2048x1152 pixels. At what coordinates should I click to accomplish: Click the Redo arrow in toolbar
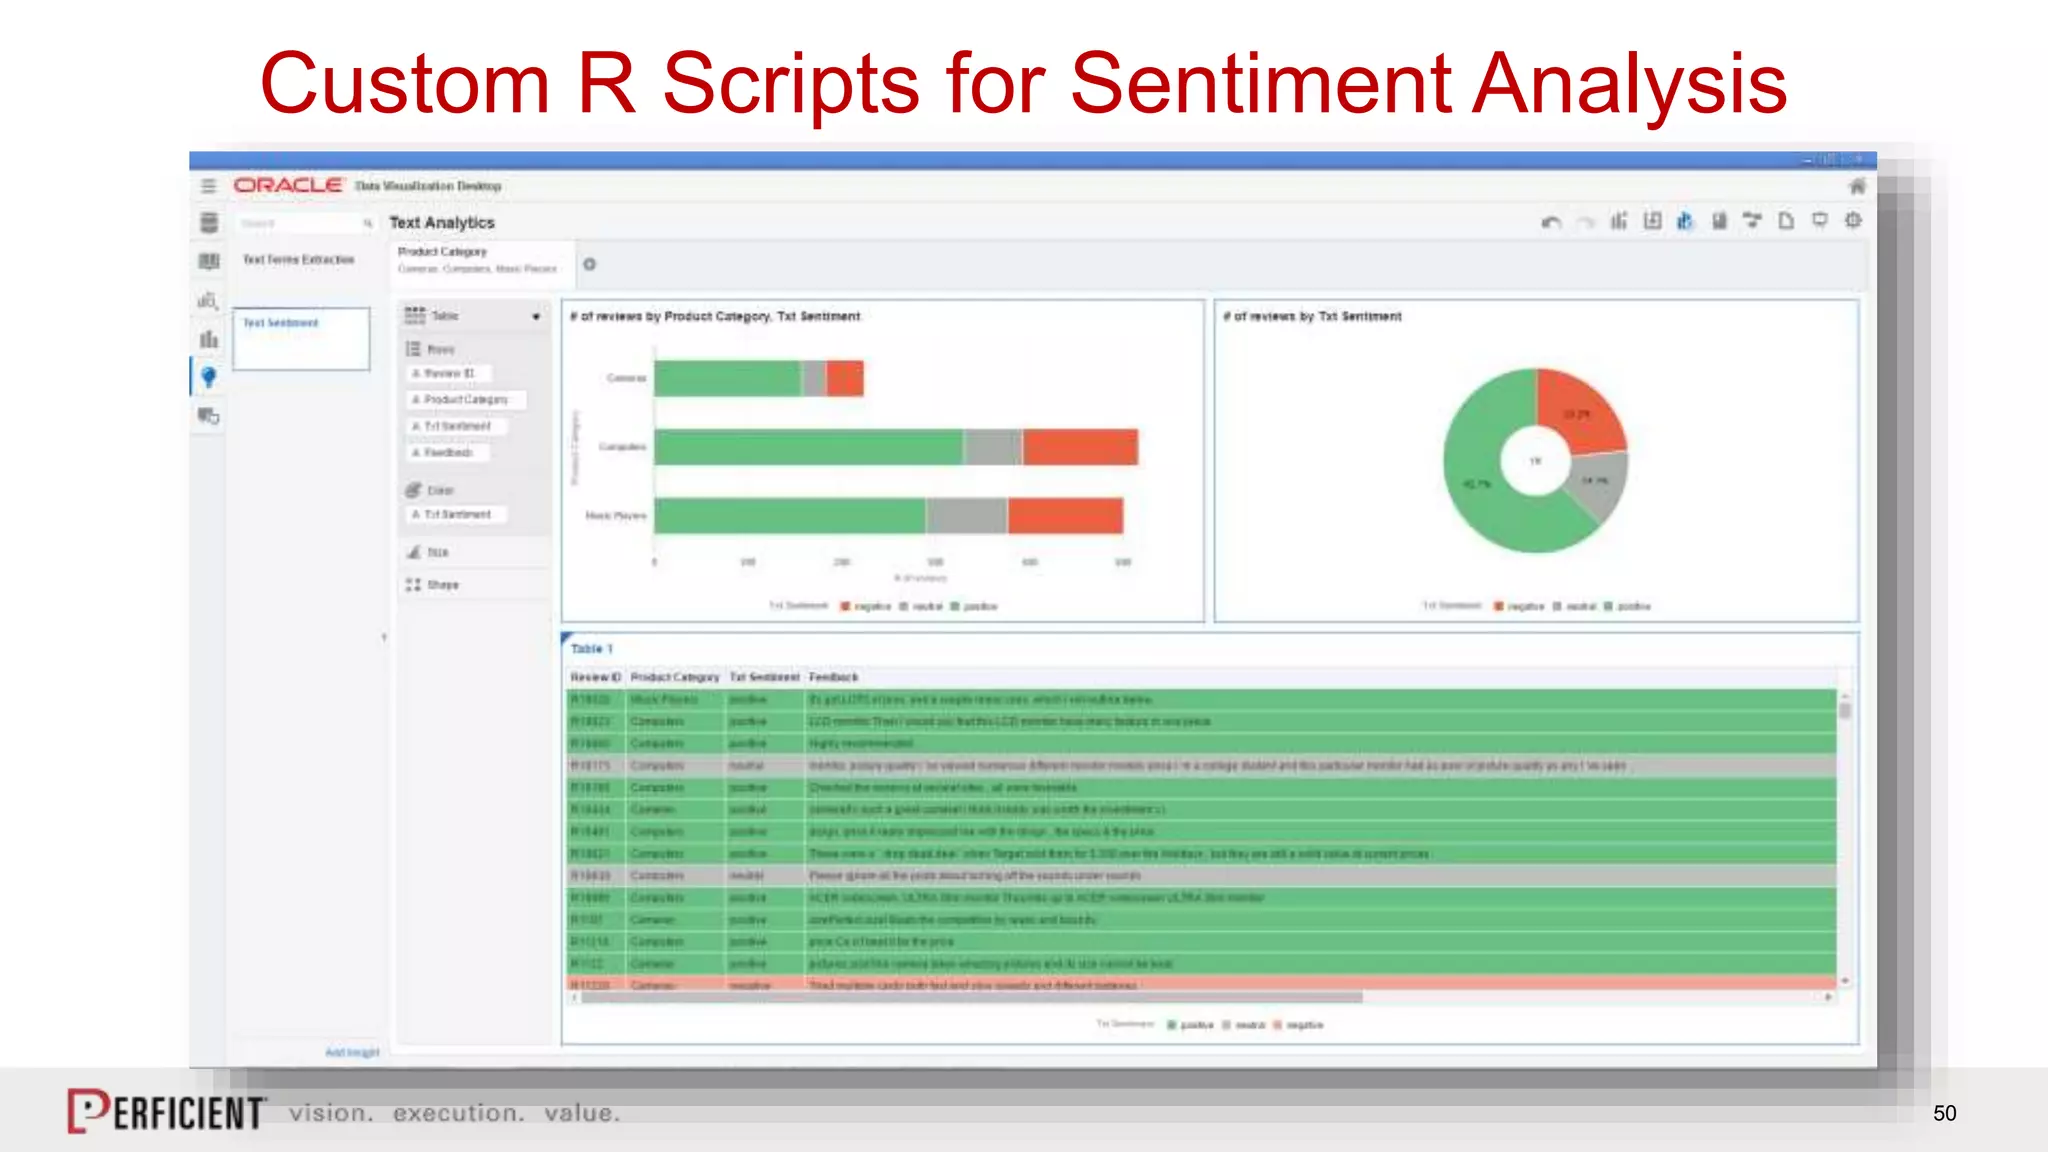1585,222
